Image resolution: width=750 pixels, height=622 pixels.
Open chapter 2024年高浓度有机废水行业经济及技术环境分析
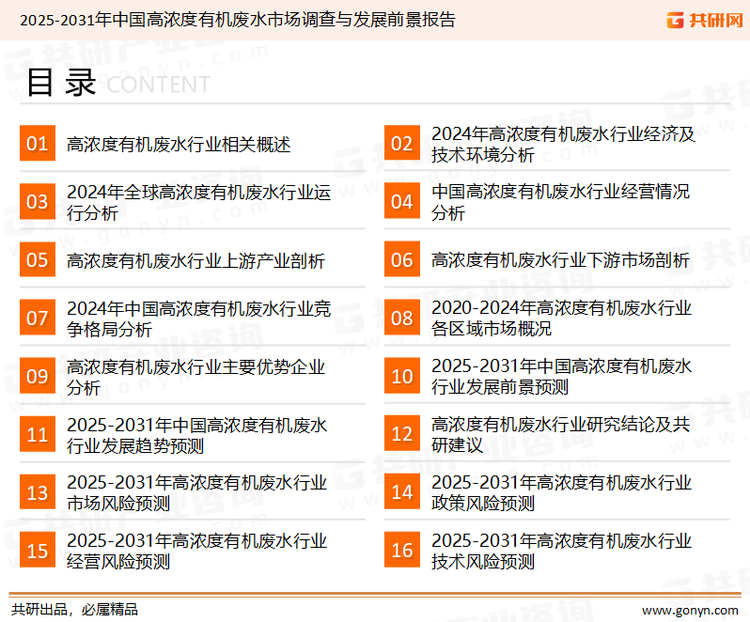(563, 144)
